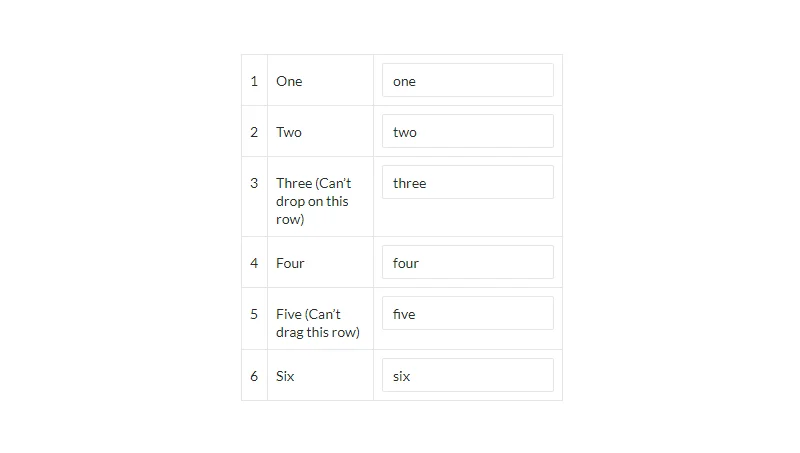Screen dimensions: 800x453
Task: Click the 'Three (Can't drop on this row)' text
Action: pos(313,201)
